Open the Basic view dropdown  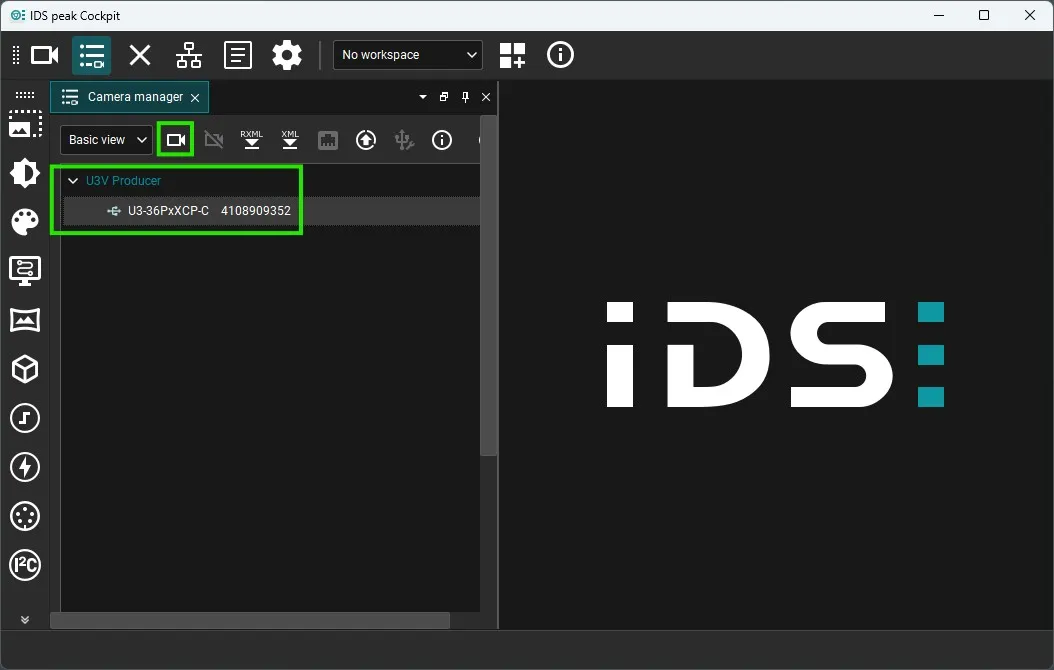coord(106,140)
